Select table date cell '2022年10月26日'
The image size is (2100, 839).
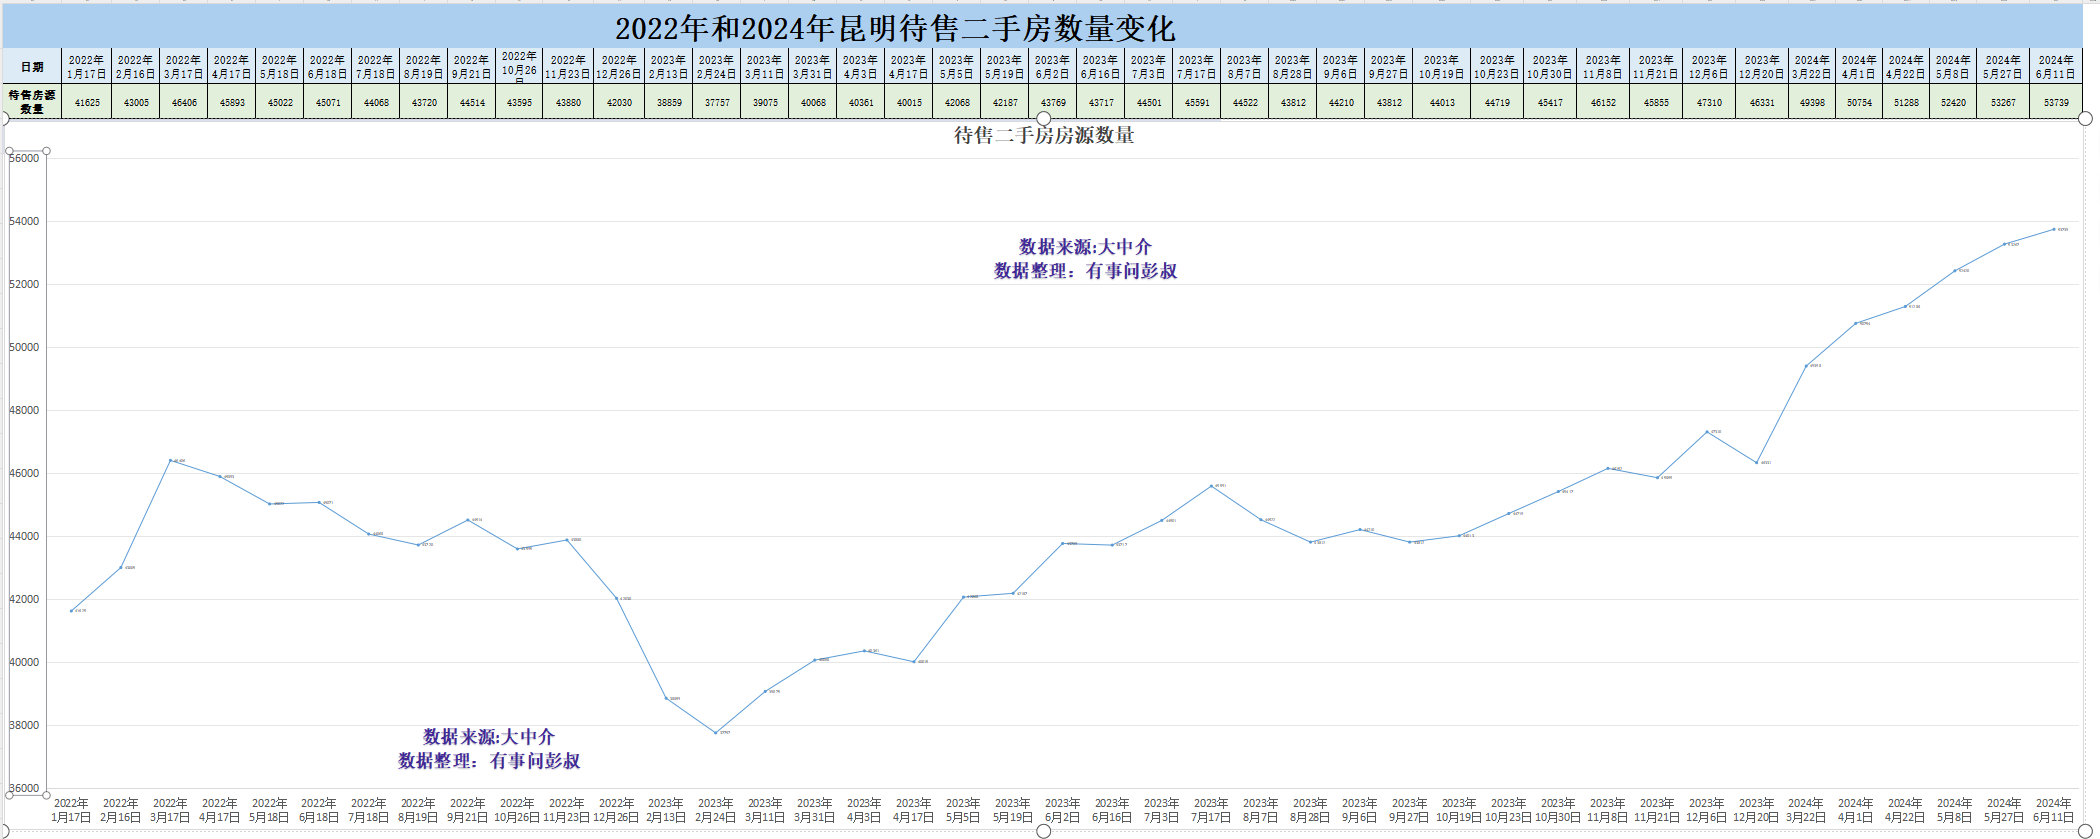coord(520,67)
